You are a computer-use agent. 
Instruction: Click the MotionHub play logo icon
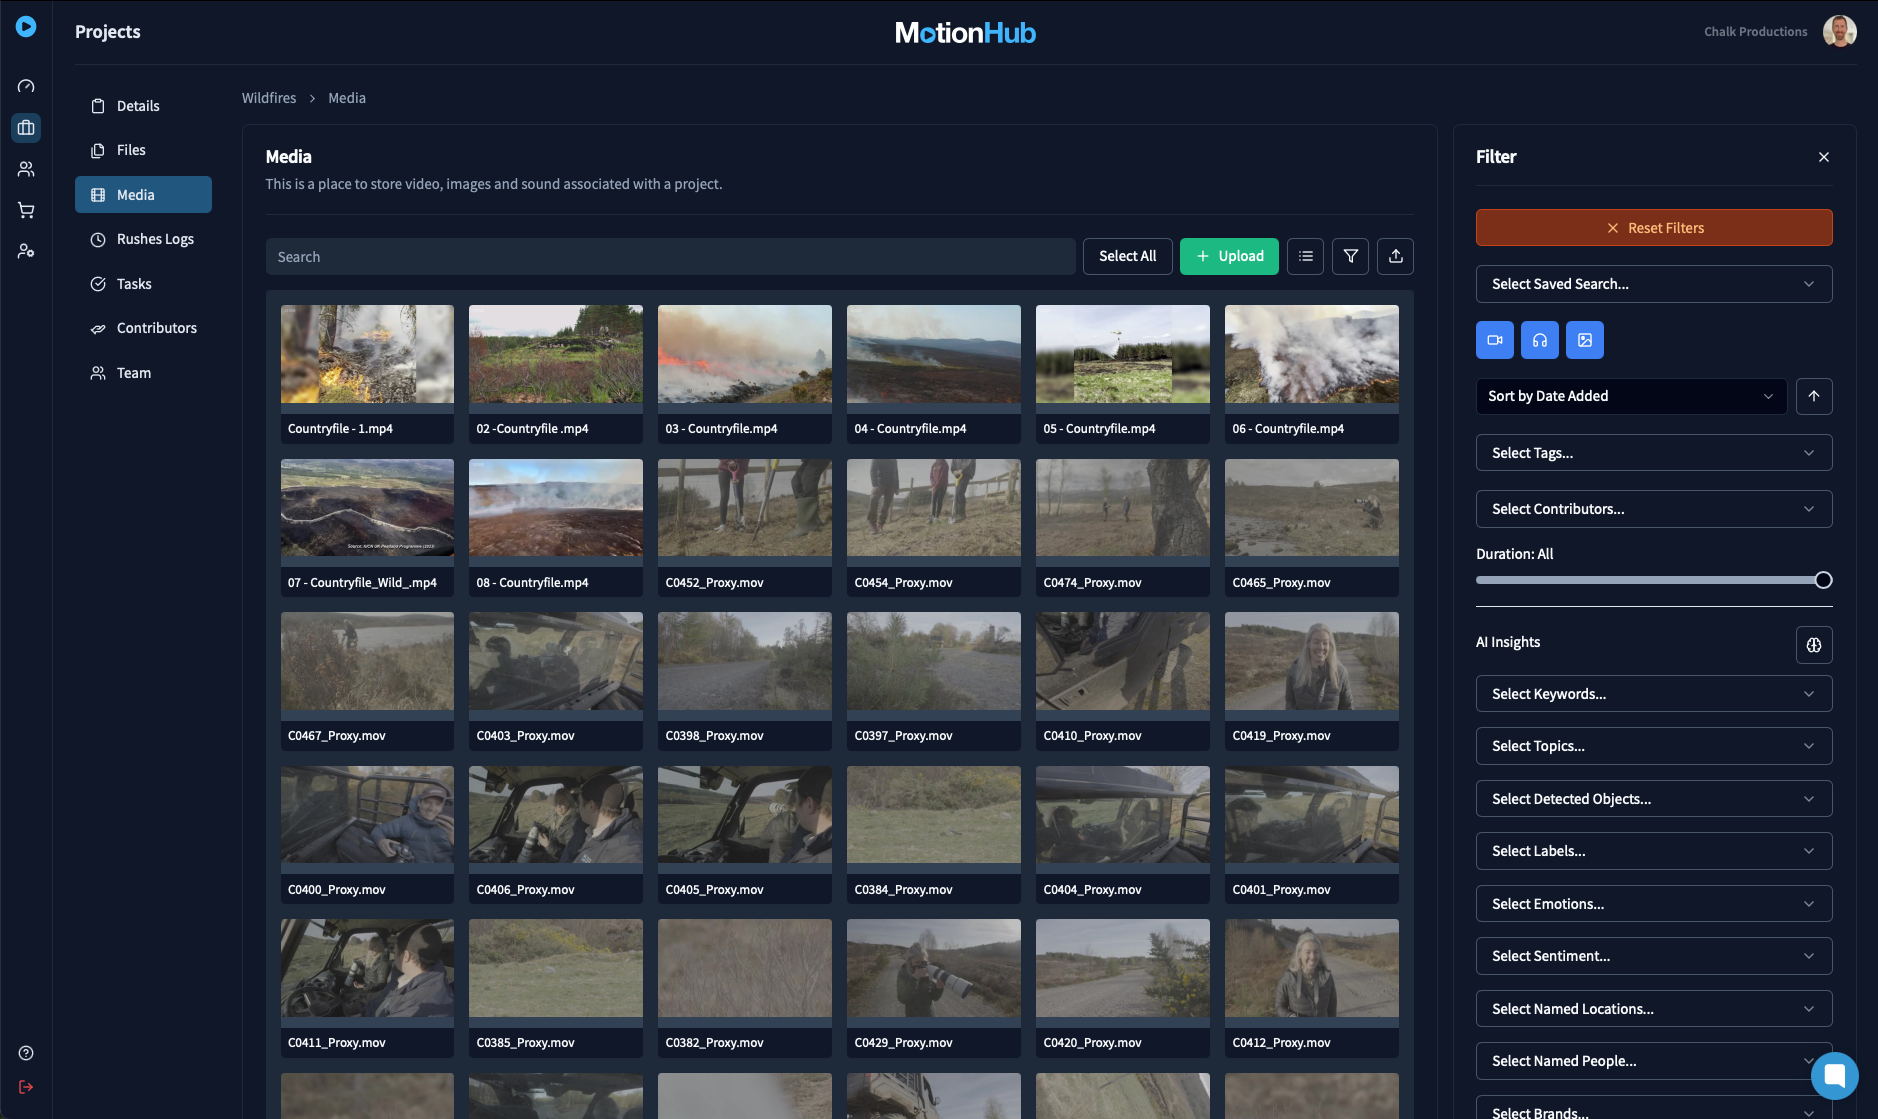click(x=26, y=27)
